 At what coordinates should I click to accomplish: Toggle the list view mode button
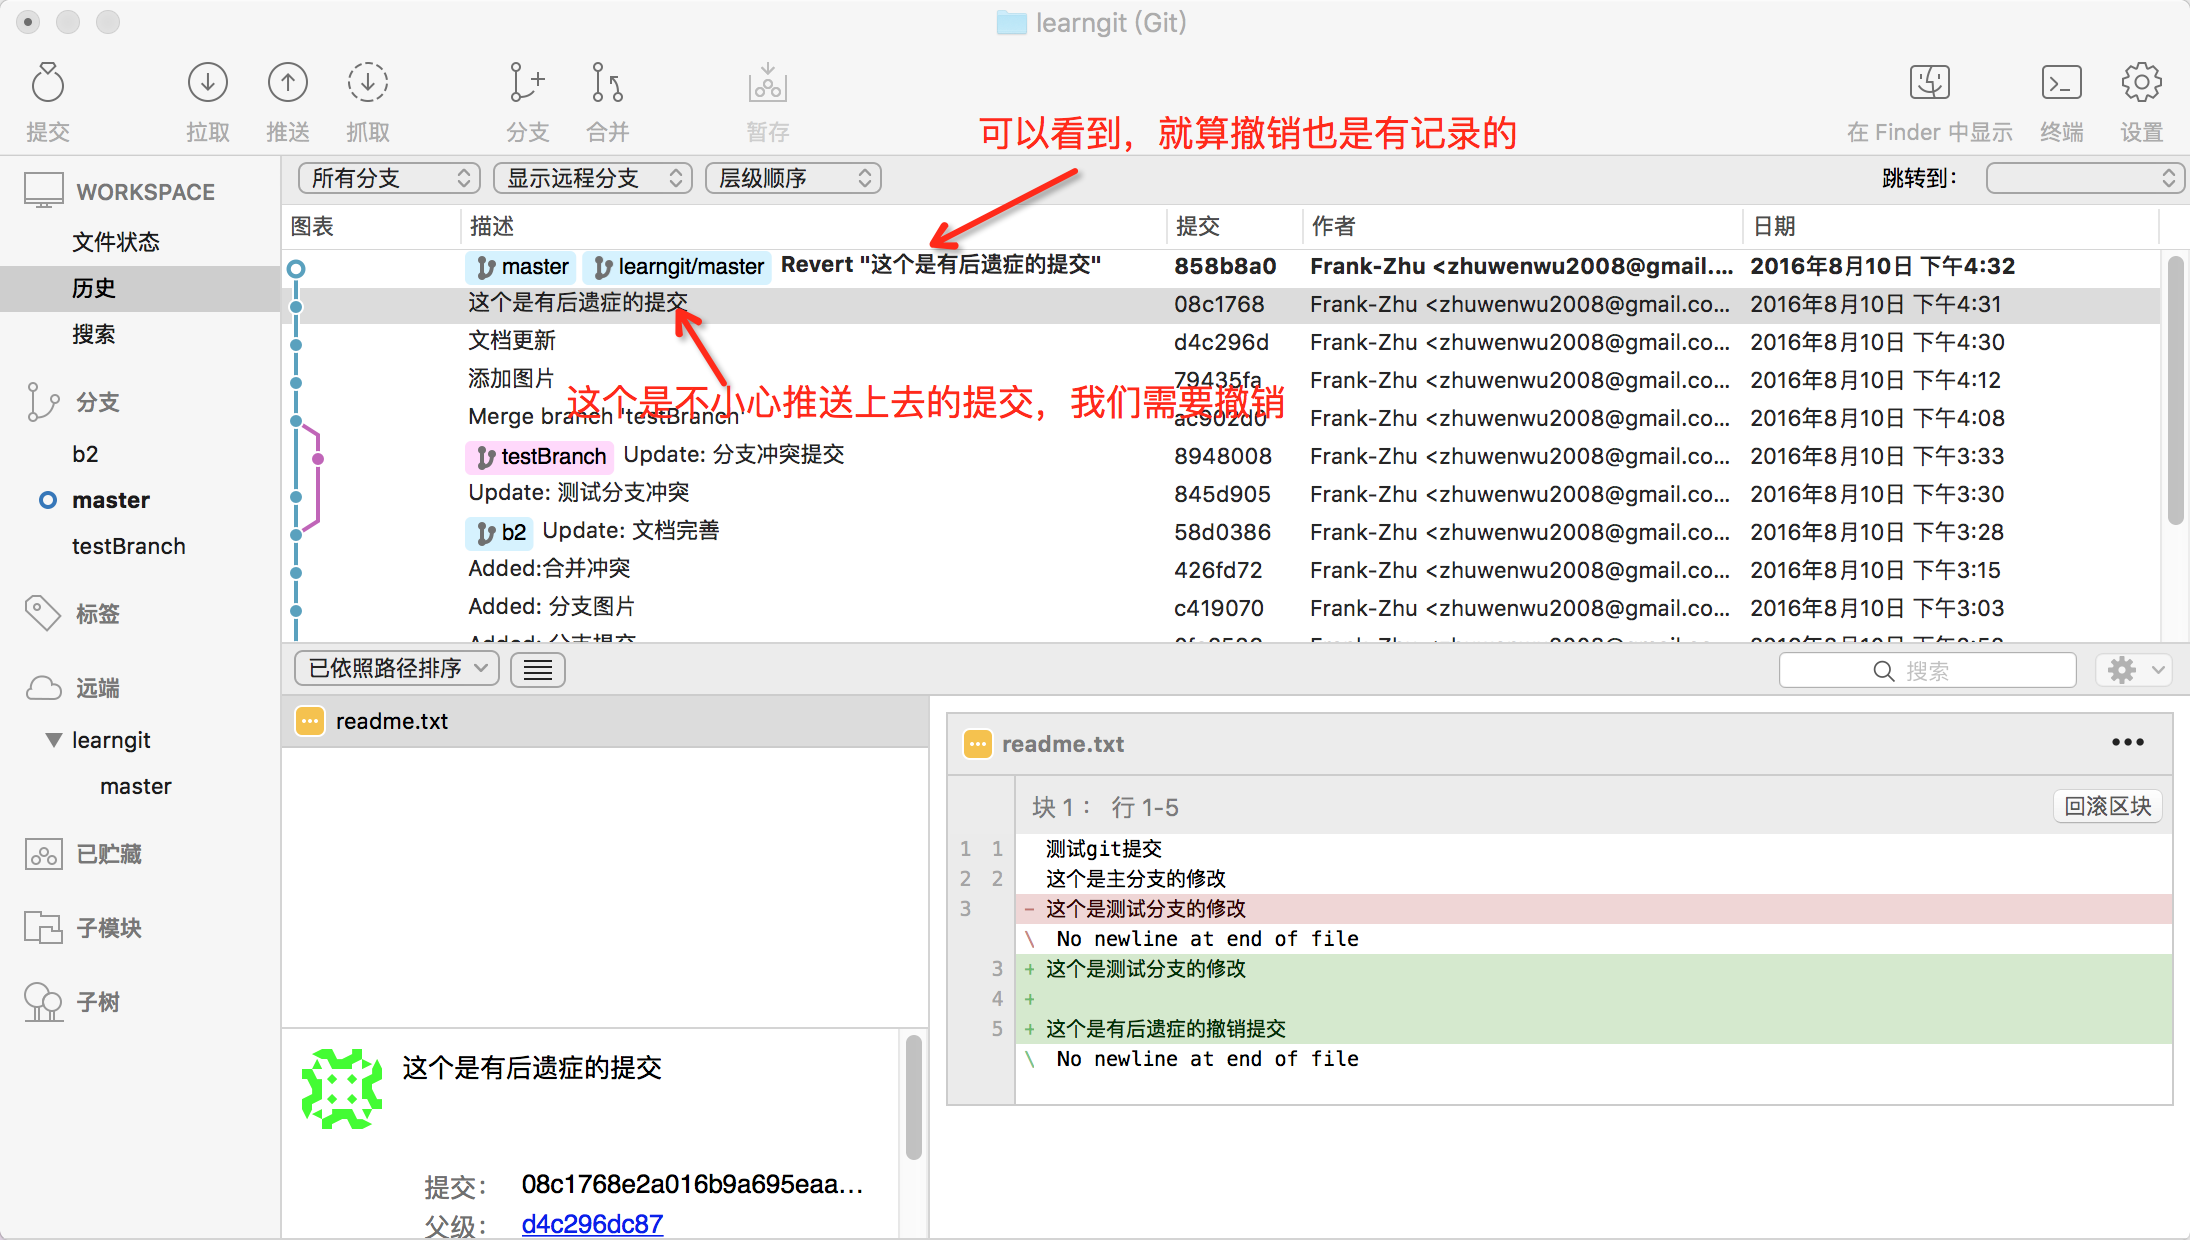coord(538,669)
